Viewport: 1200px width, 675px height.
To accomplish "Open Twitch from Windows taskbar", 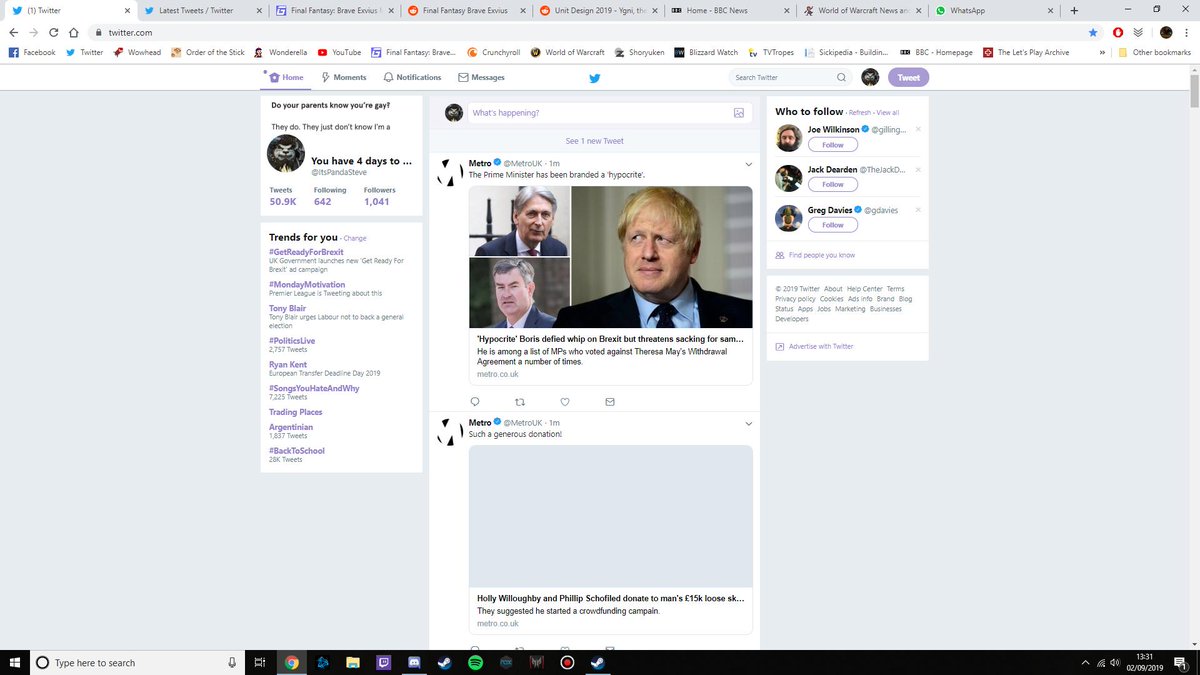I will 383,662.
